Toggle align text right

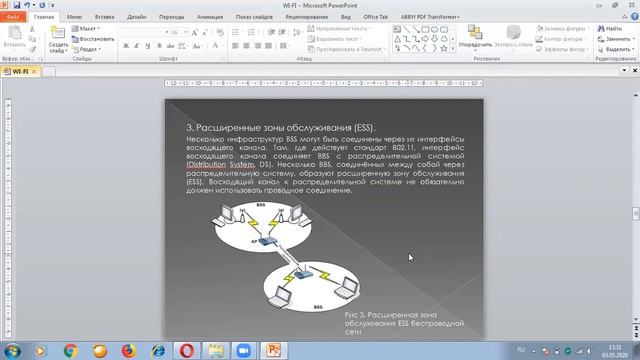click(258, 46)
